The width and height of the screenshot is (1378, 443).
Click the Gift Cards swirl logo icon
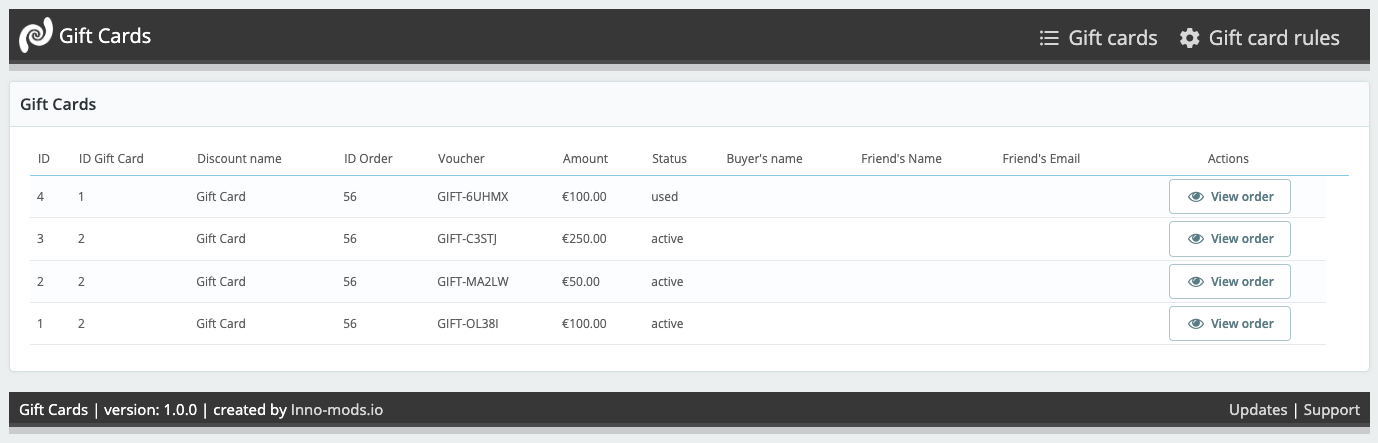36,36
